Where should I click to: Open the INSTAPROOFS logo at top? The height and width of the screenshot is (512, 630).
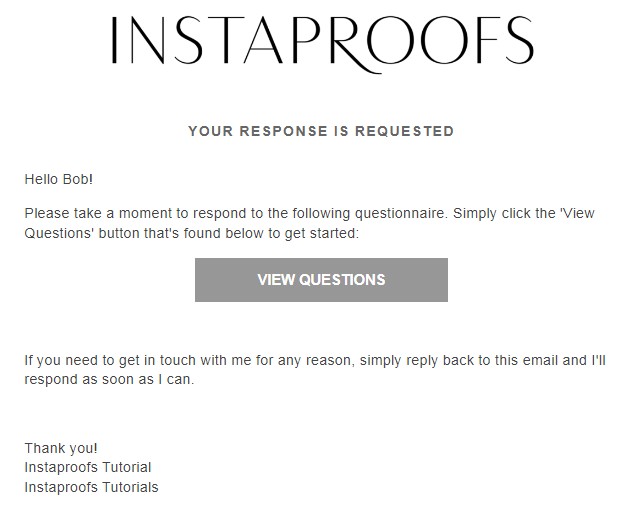click(x=322, y=44)
